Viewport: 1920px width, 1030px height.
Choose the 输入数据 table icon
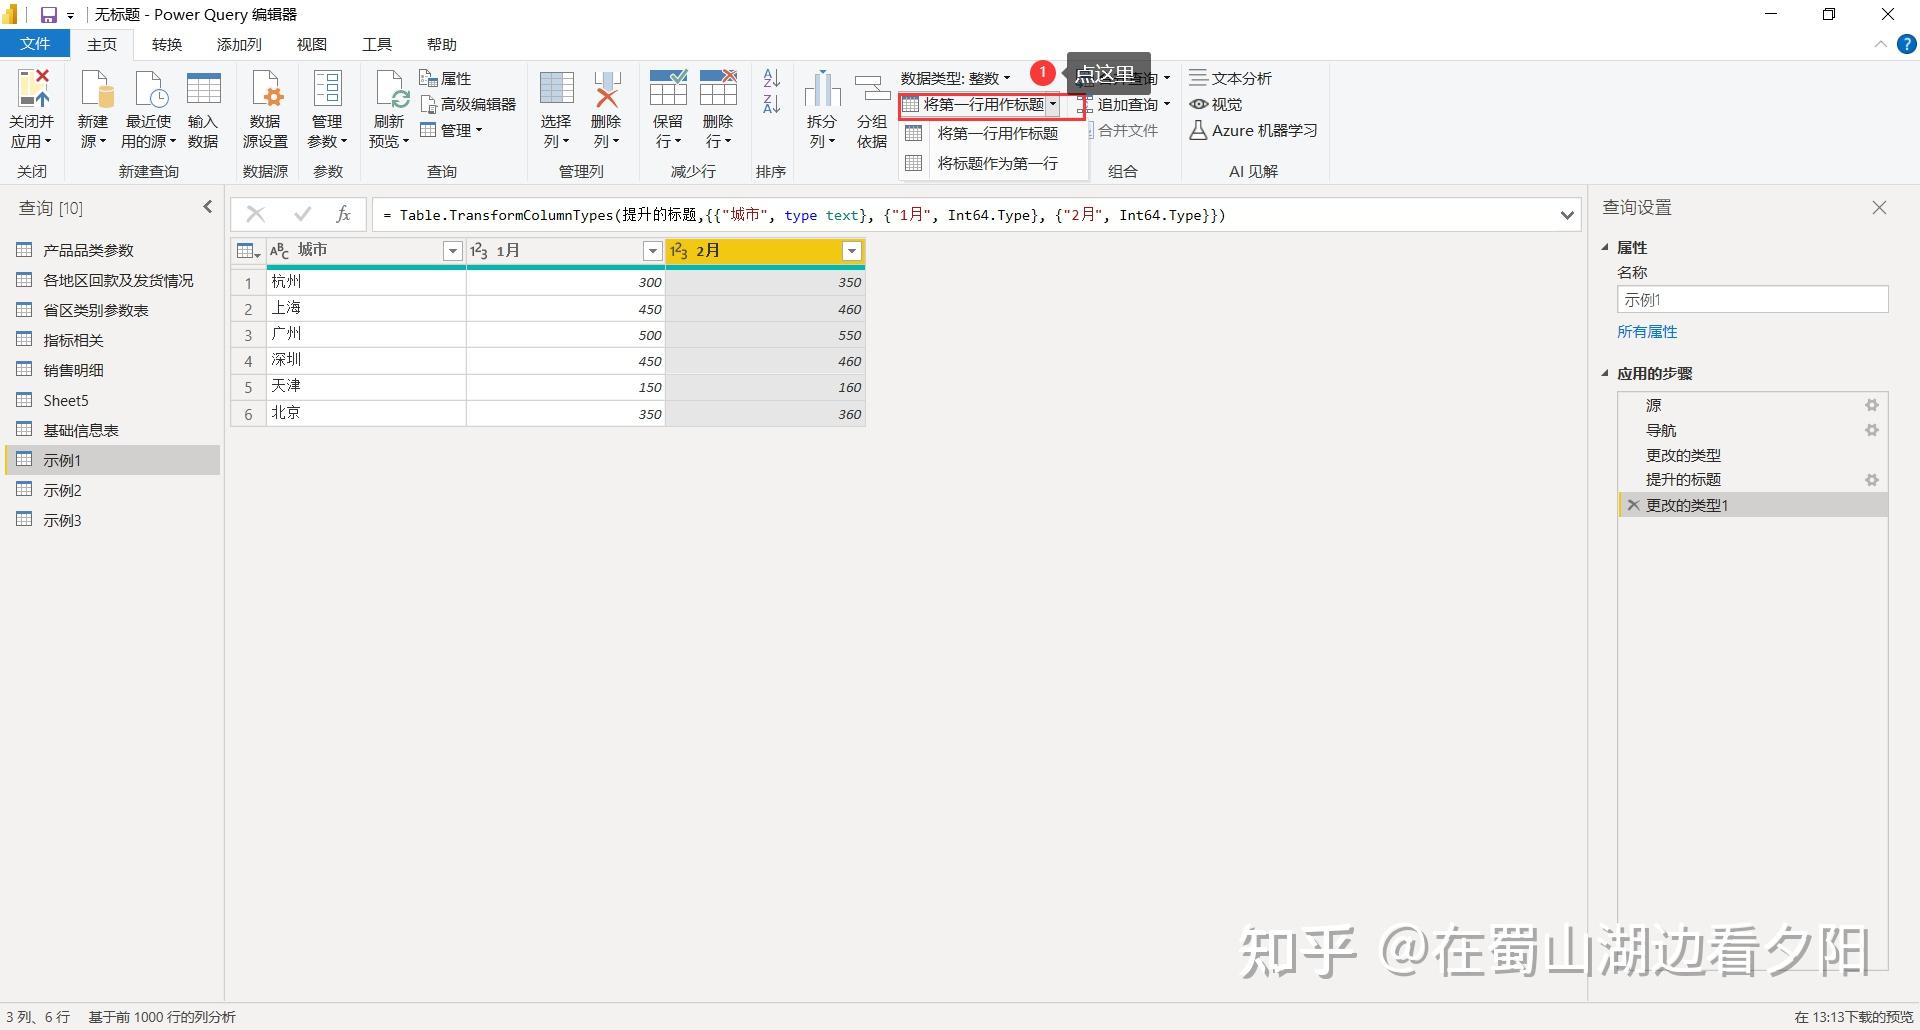(203, 90)
